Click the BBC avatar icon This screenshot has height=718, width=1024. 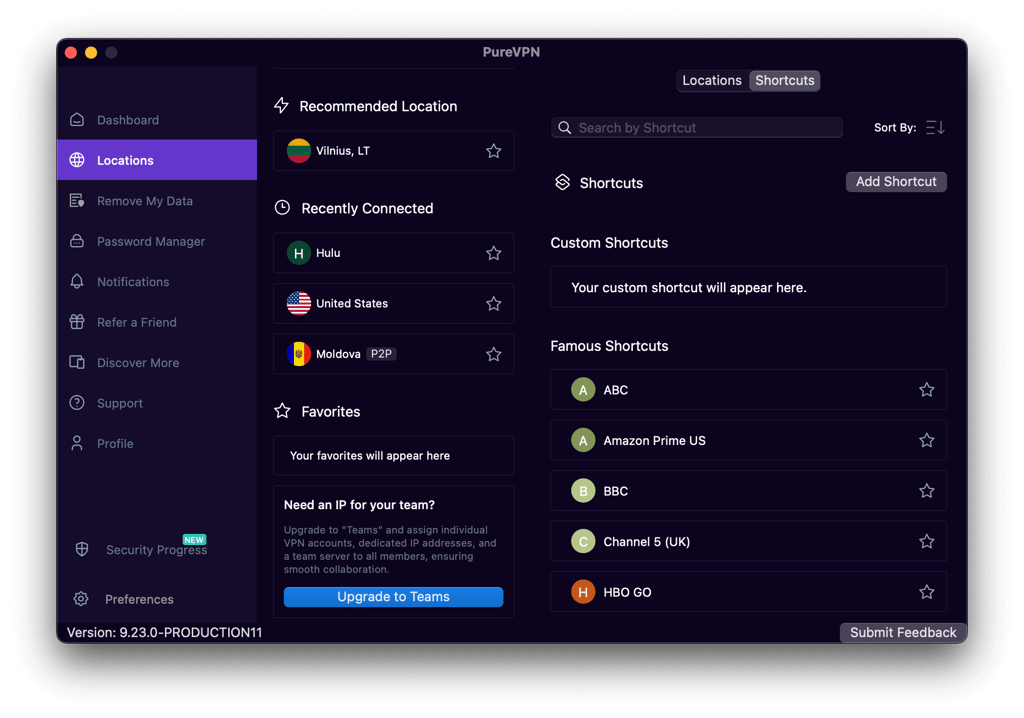(583, 491)
